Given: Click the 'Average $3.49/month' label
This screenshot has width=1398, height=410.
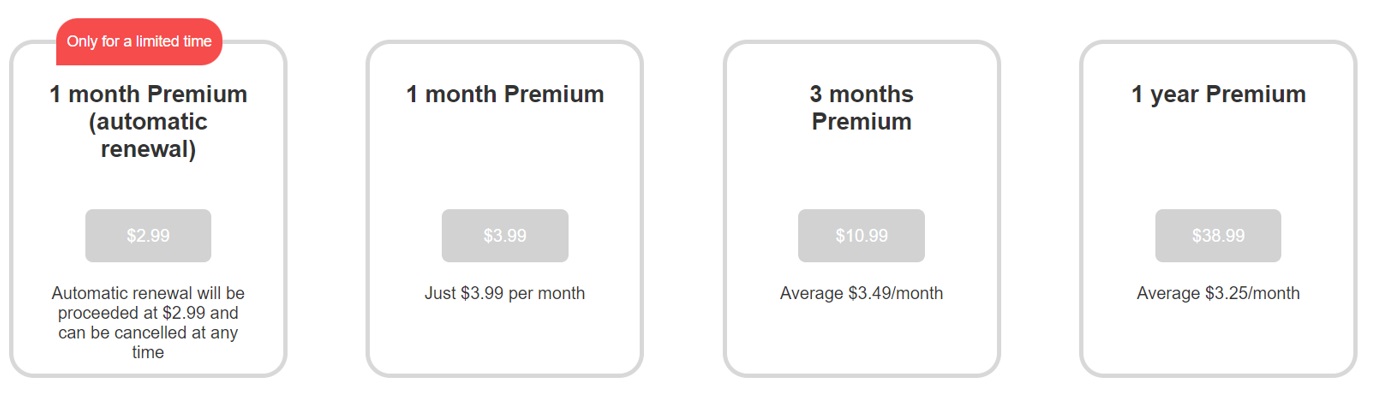Looking at the screenshot, I should coord(861,293).
